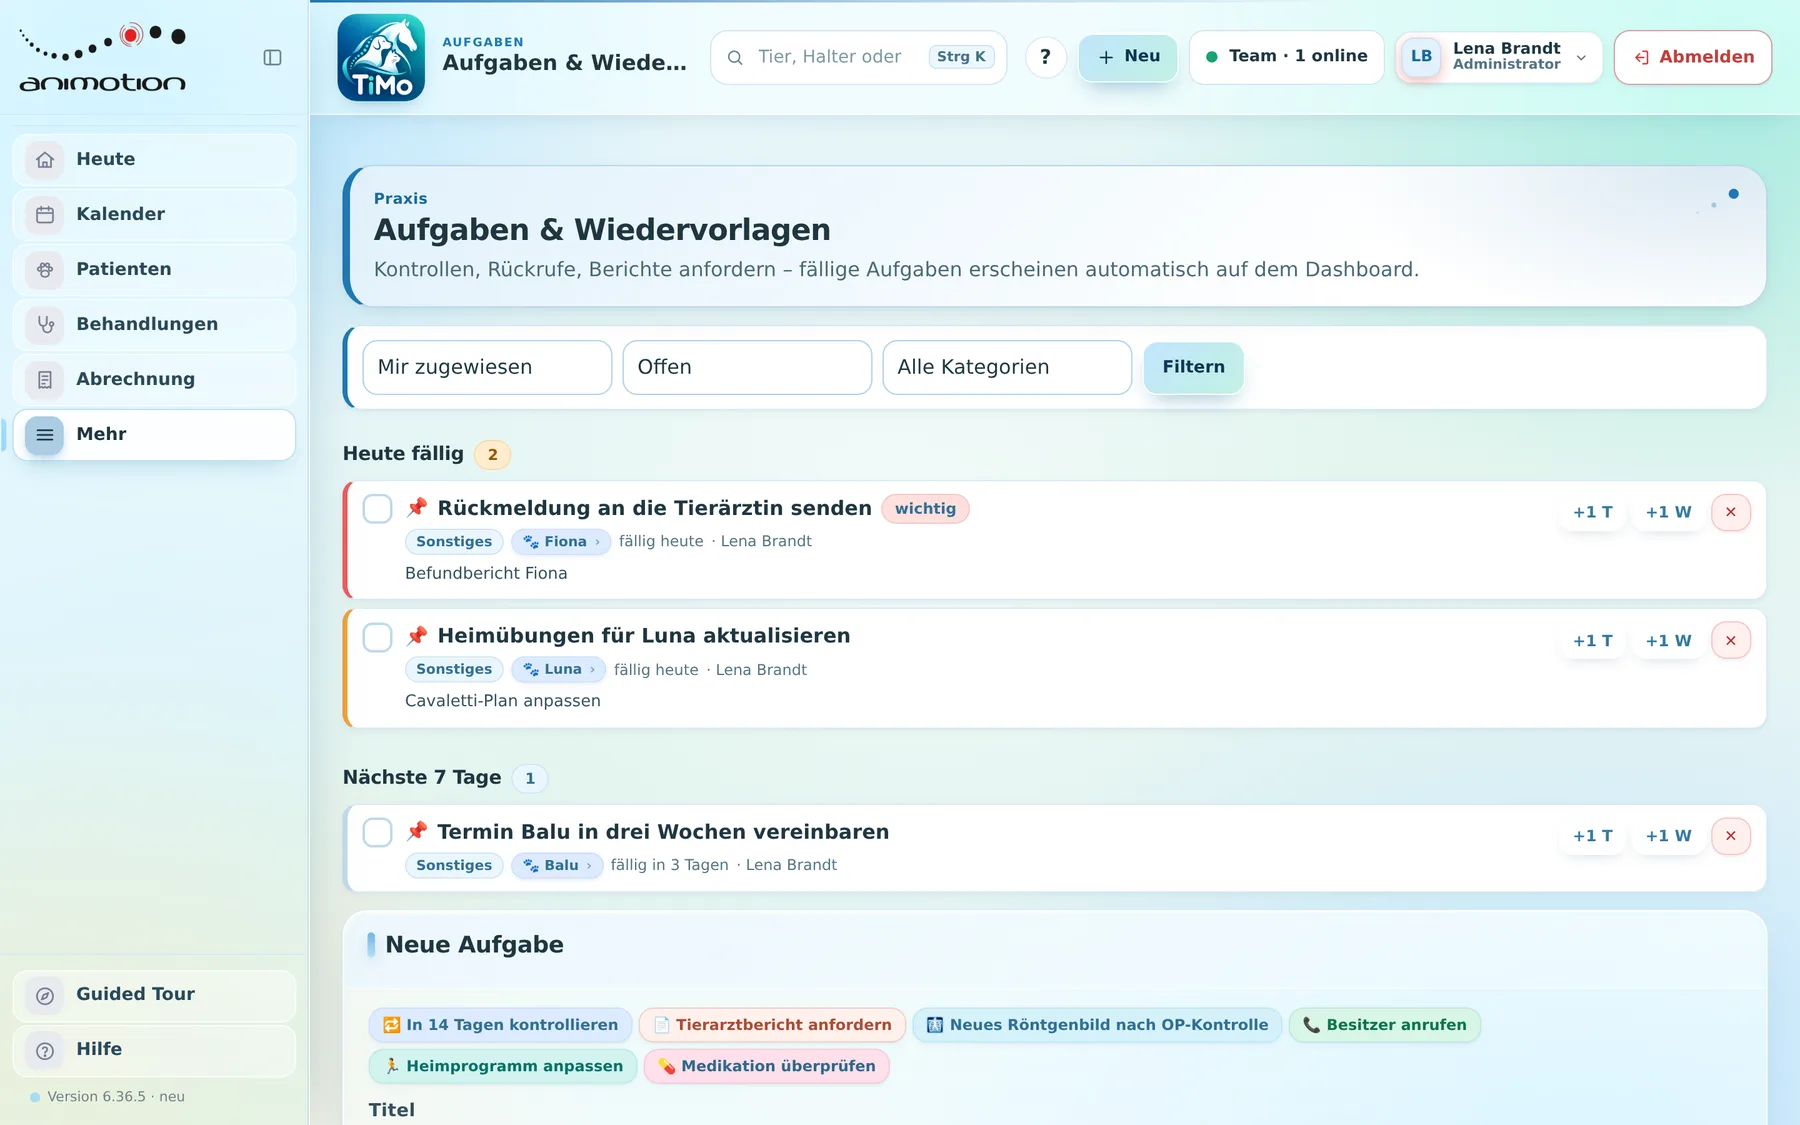This screenshot has height=1125, width=1800.
Task: Delete the Rückmeldung an die Tierärztin task
Action: pos(1731,512)
